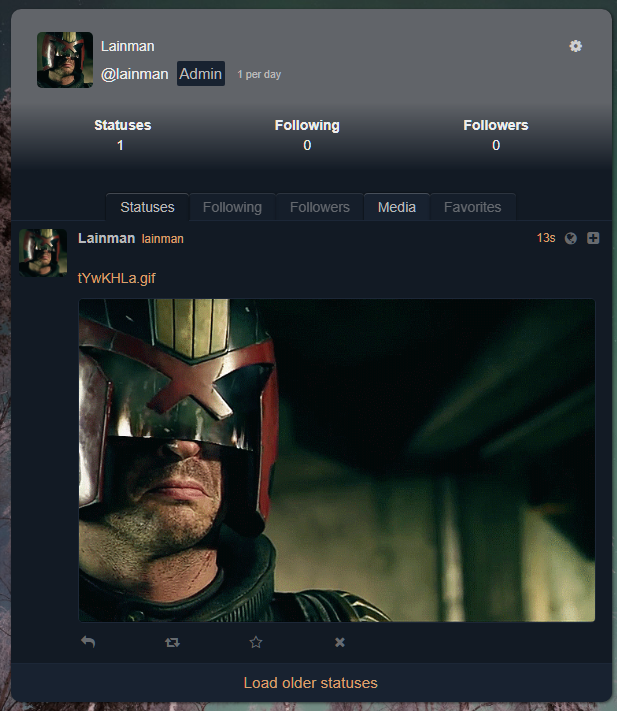Open the 13s timestamp link
Viewport: 617px width, 711px height.
[546, 238]
